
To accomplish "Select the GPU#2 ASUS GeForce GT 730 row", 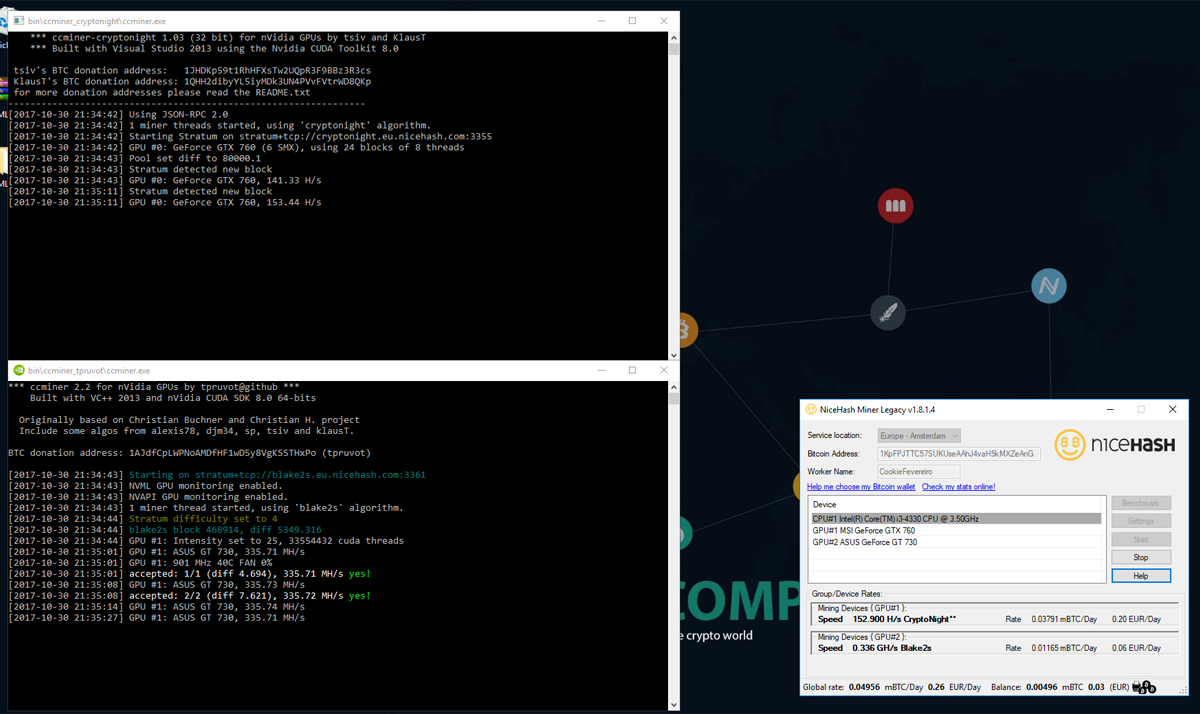I will click(x=956, y=542).
